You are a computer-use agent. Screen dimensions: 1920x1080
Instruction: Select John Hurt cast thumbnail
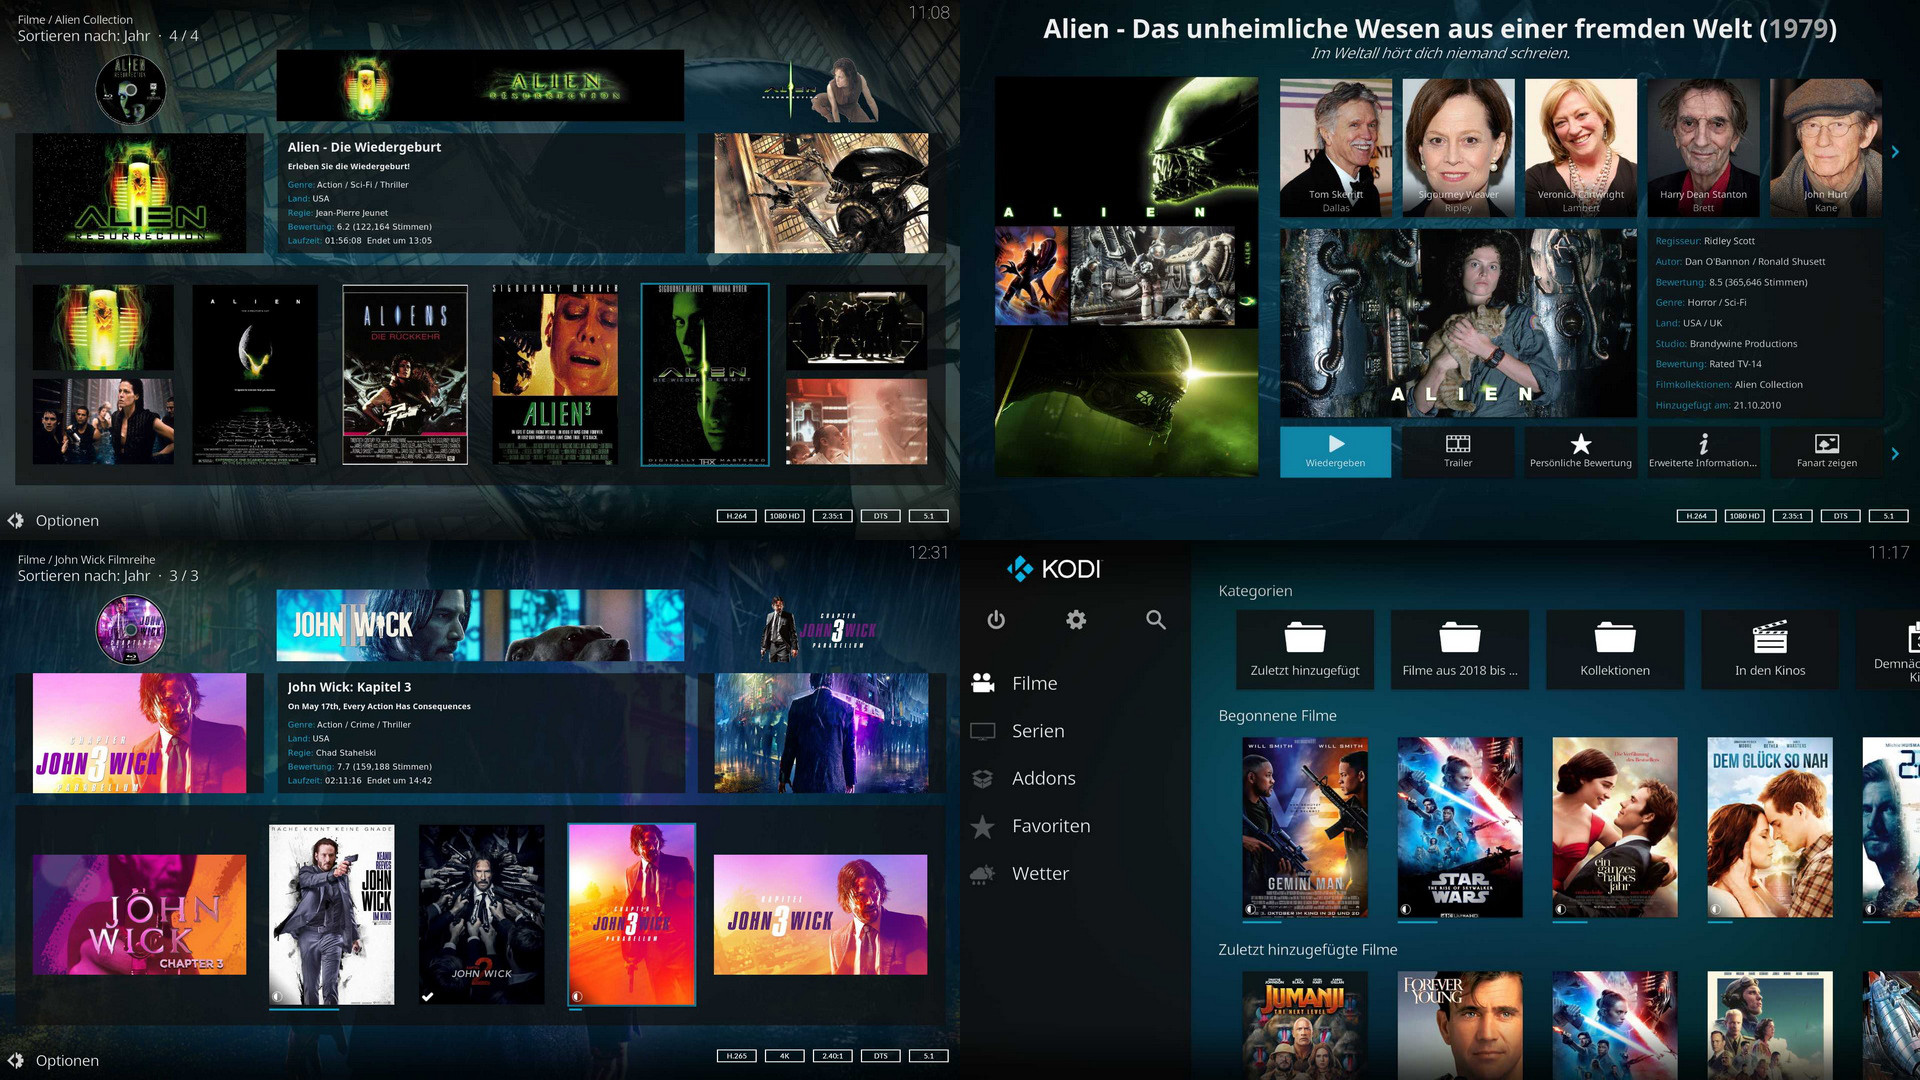coord(1826,148)
